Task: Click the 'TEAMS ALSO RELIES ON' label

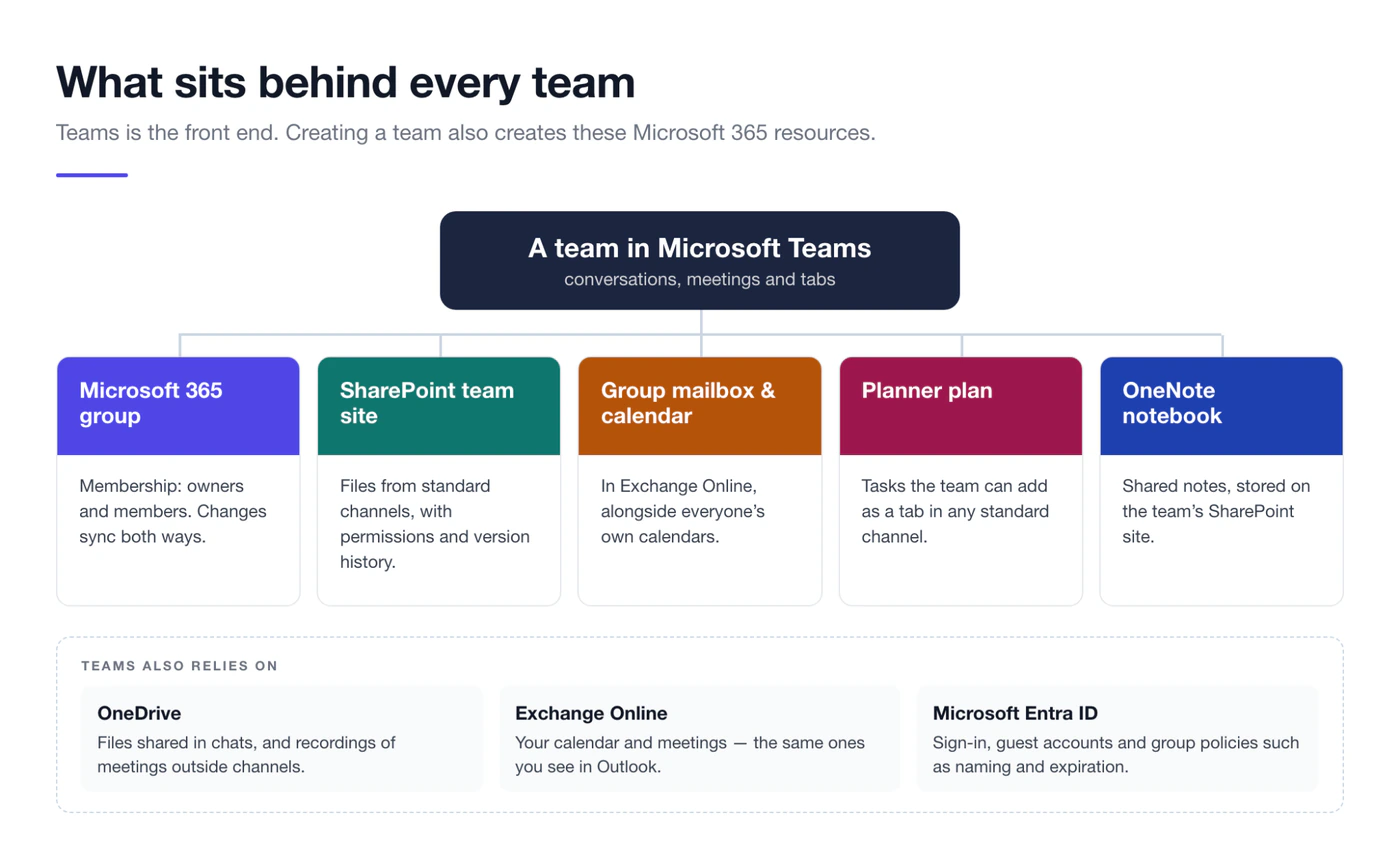Action: (x=179, y=665)
